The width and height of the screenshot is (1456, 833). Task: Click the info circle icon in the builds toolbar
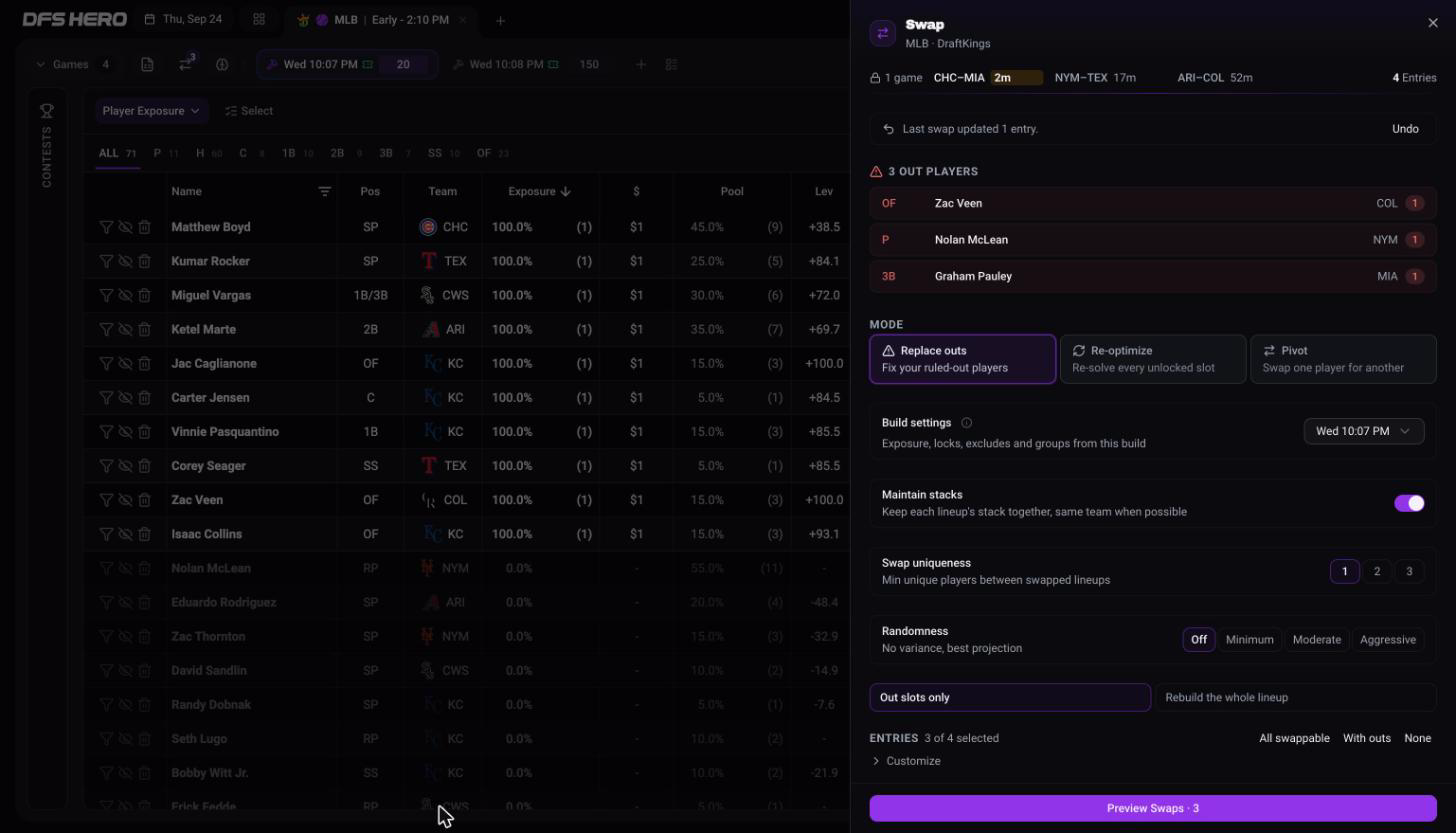pos(222,64)
